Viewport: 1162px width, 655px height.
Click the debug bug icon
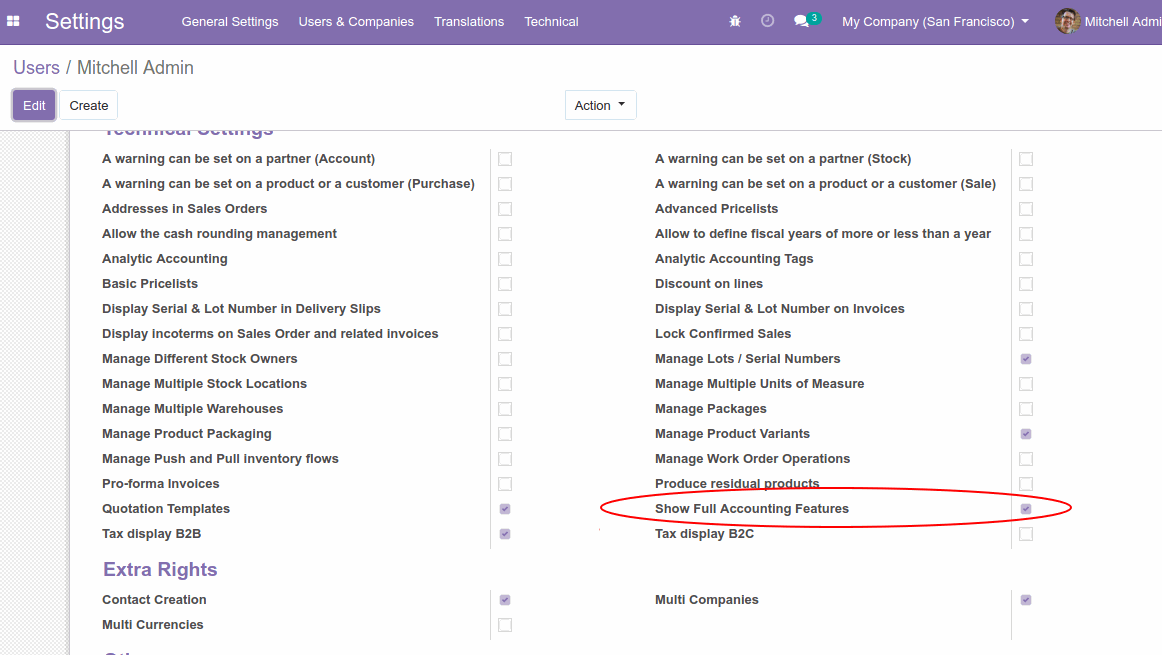pyautogui.click(x=734, y=21)
